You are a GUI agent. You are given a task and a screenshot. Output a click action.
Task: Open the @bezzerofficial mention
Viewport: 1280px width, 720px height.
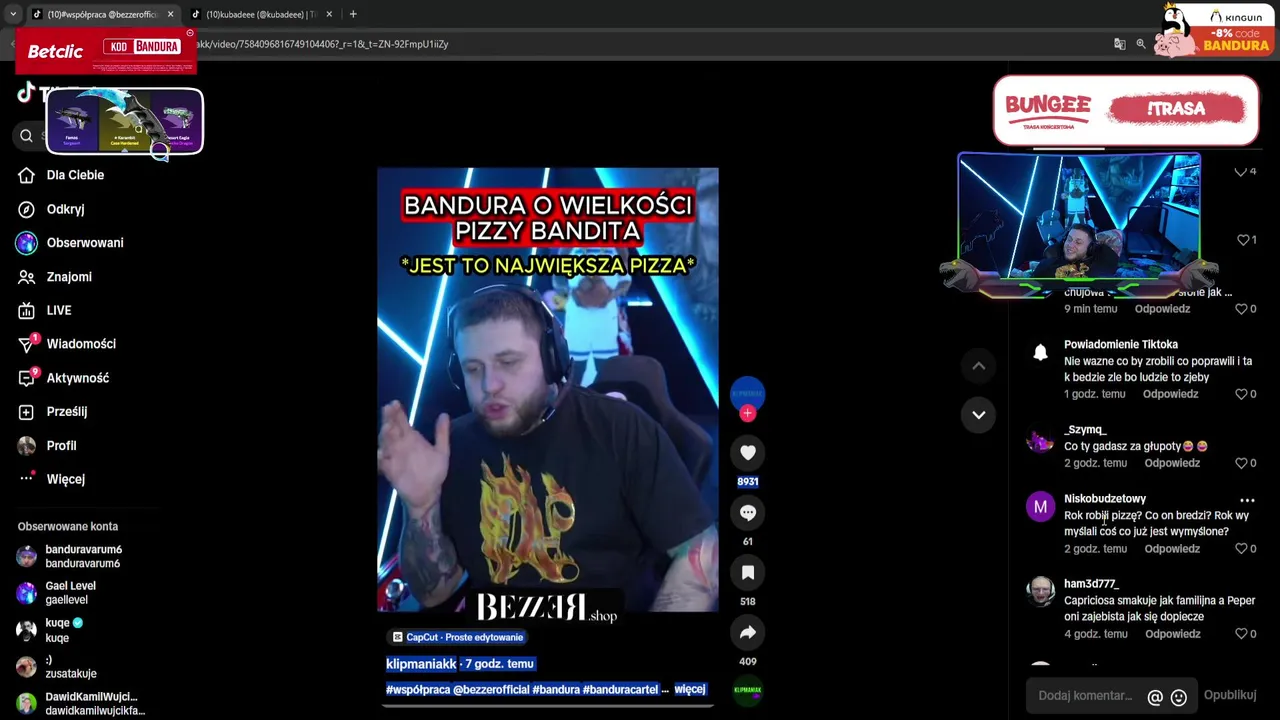pos(491,689)
